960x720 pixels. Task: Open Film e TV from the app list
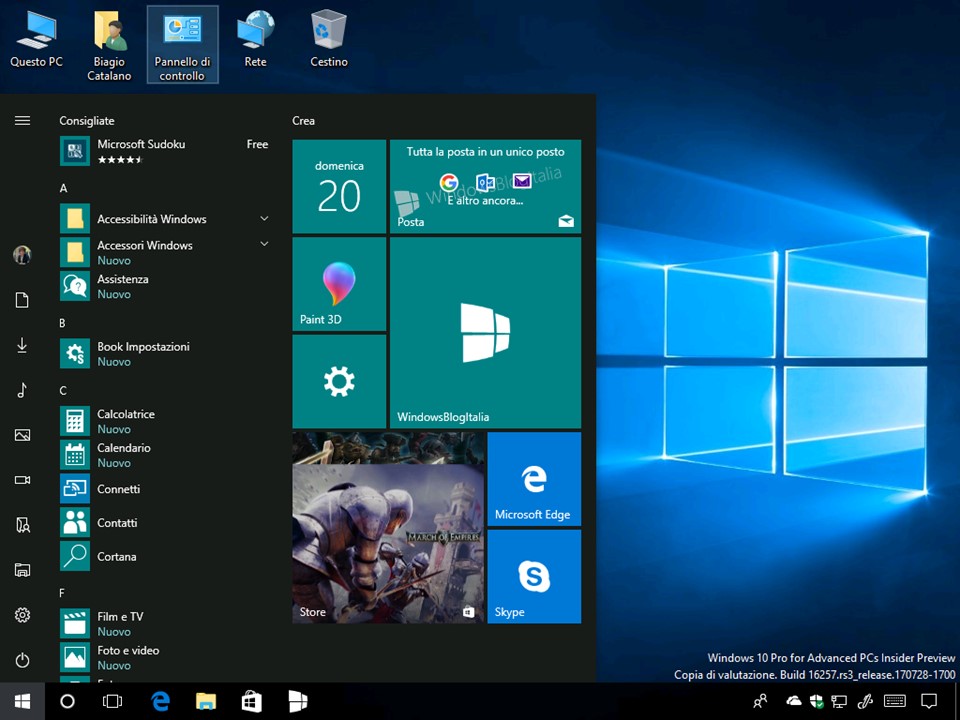[x=165, y=623]
